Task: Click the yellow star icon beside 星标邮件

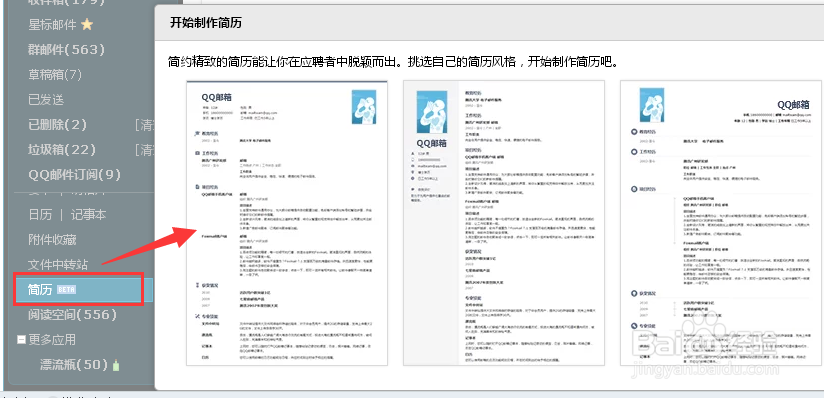Action: pos(87,24)
